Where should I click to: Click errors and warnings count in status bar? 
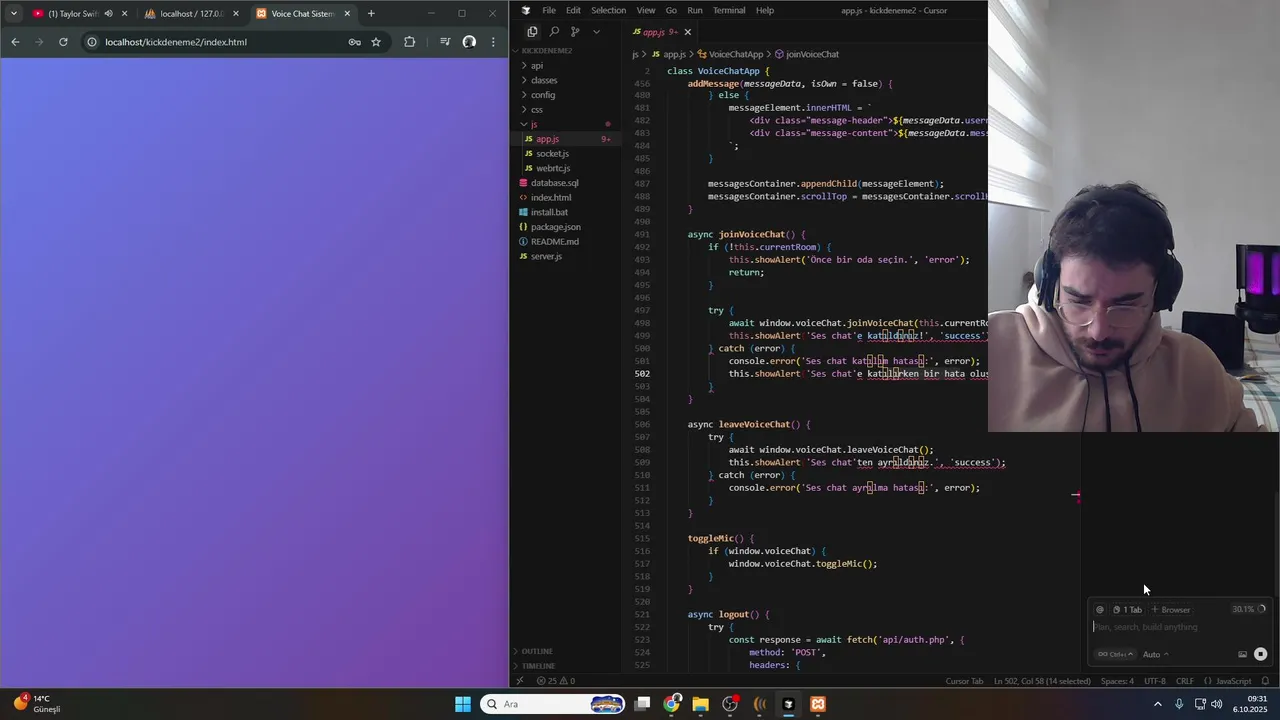(x=555, y=681)
